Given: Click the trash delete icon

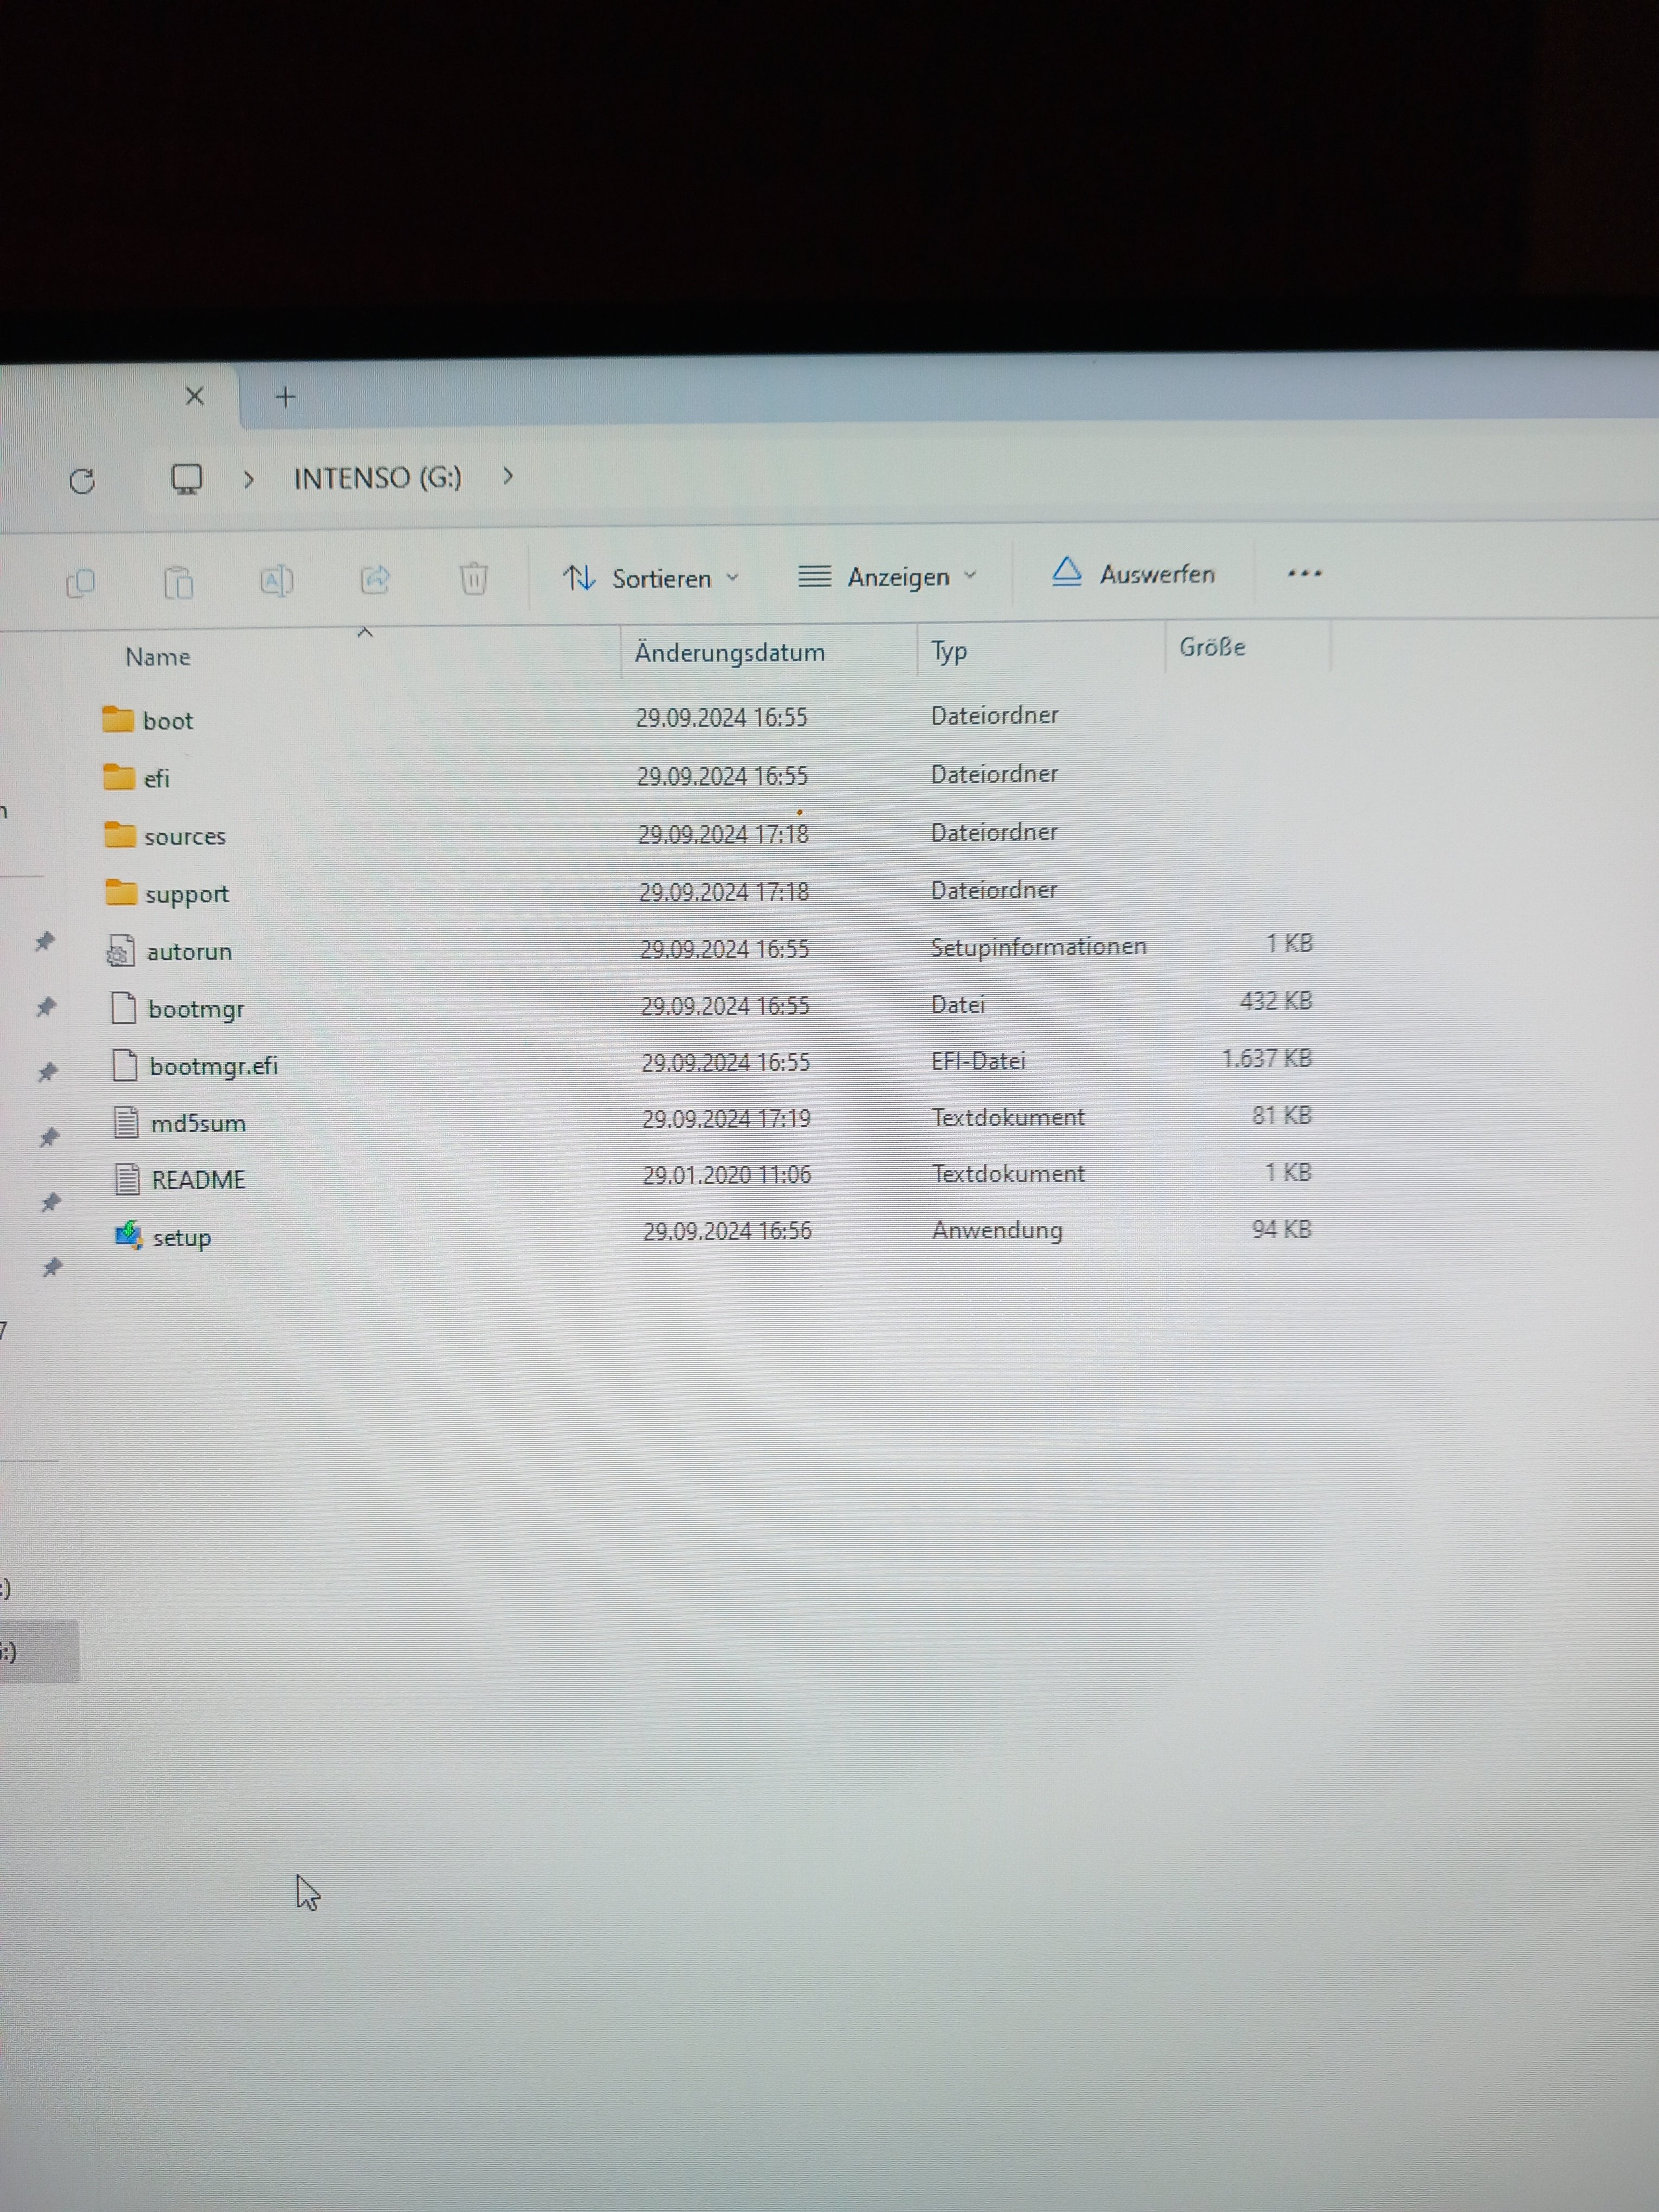Looking at the screenshot, I should point(473,578).
